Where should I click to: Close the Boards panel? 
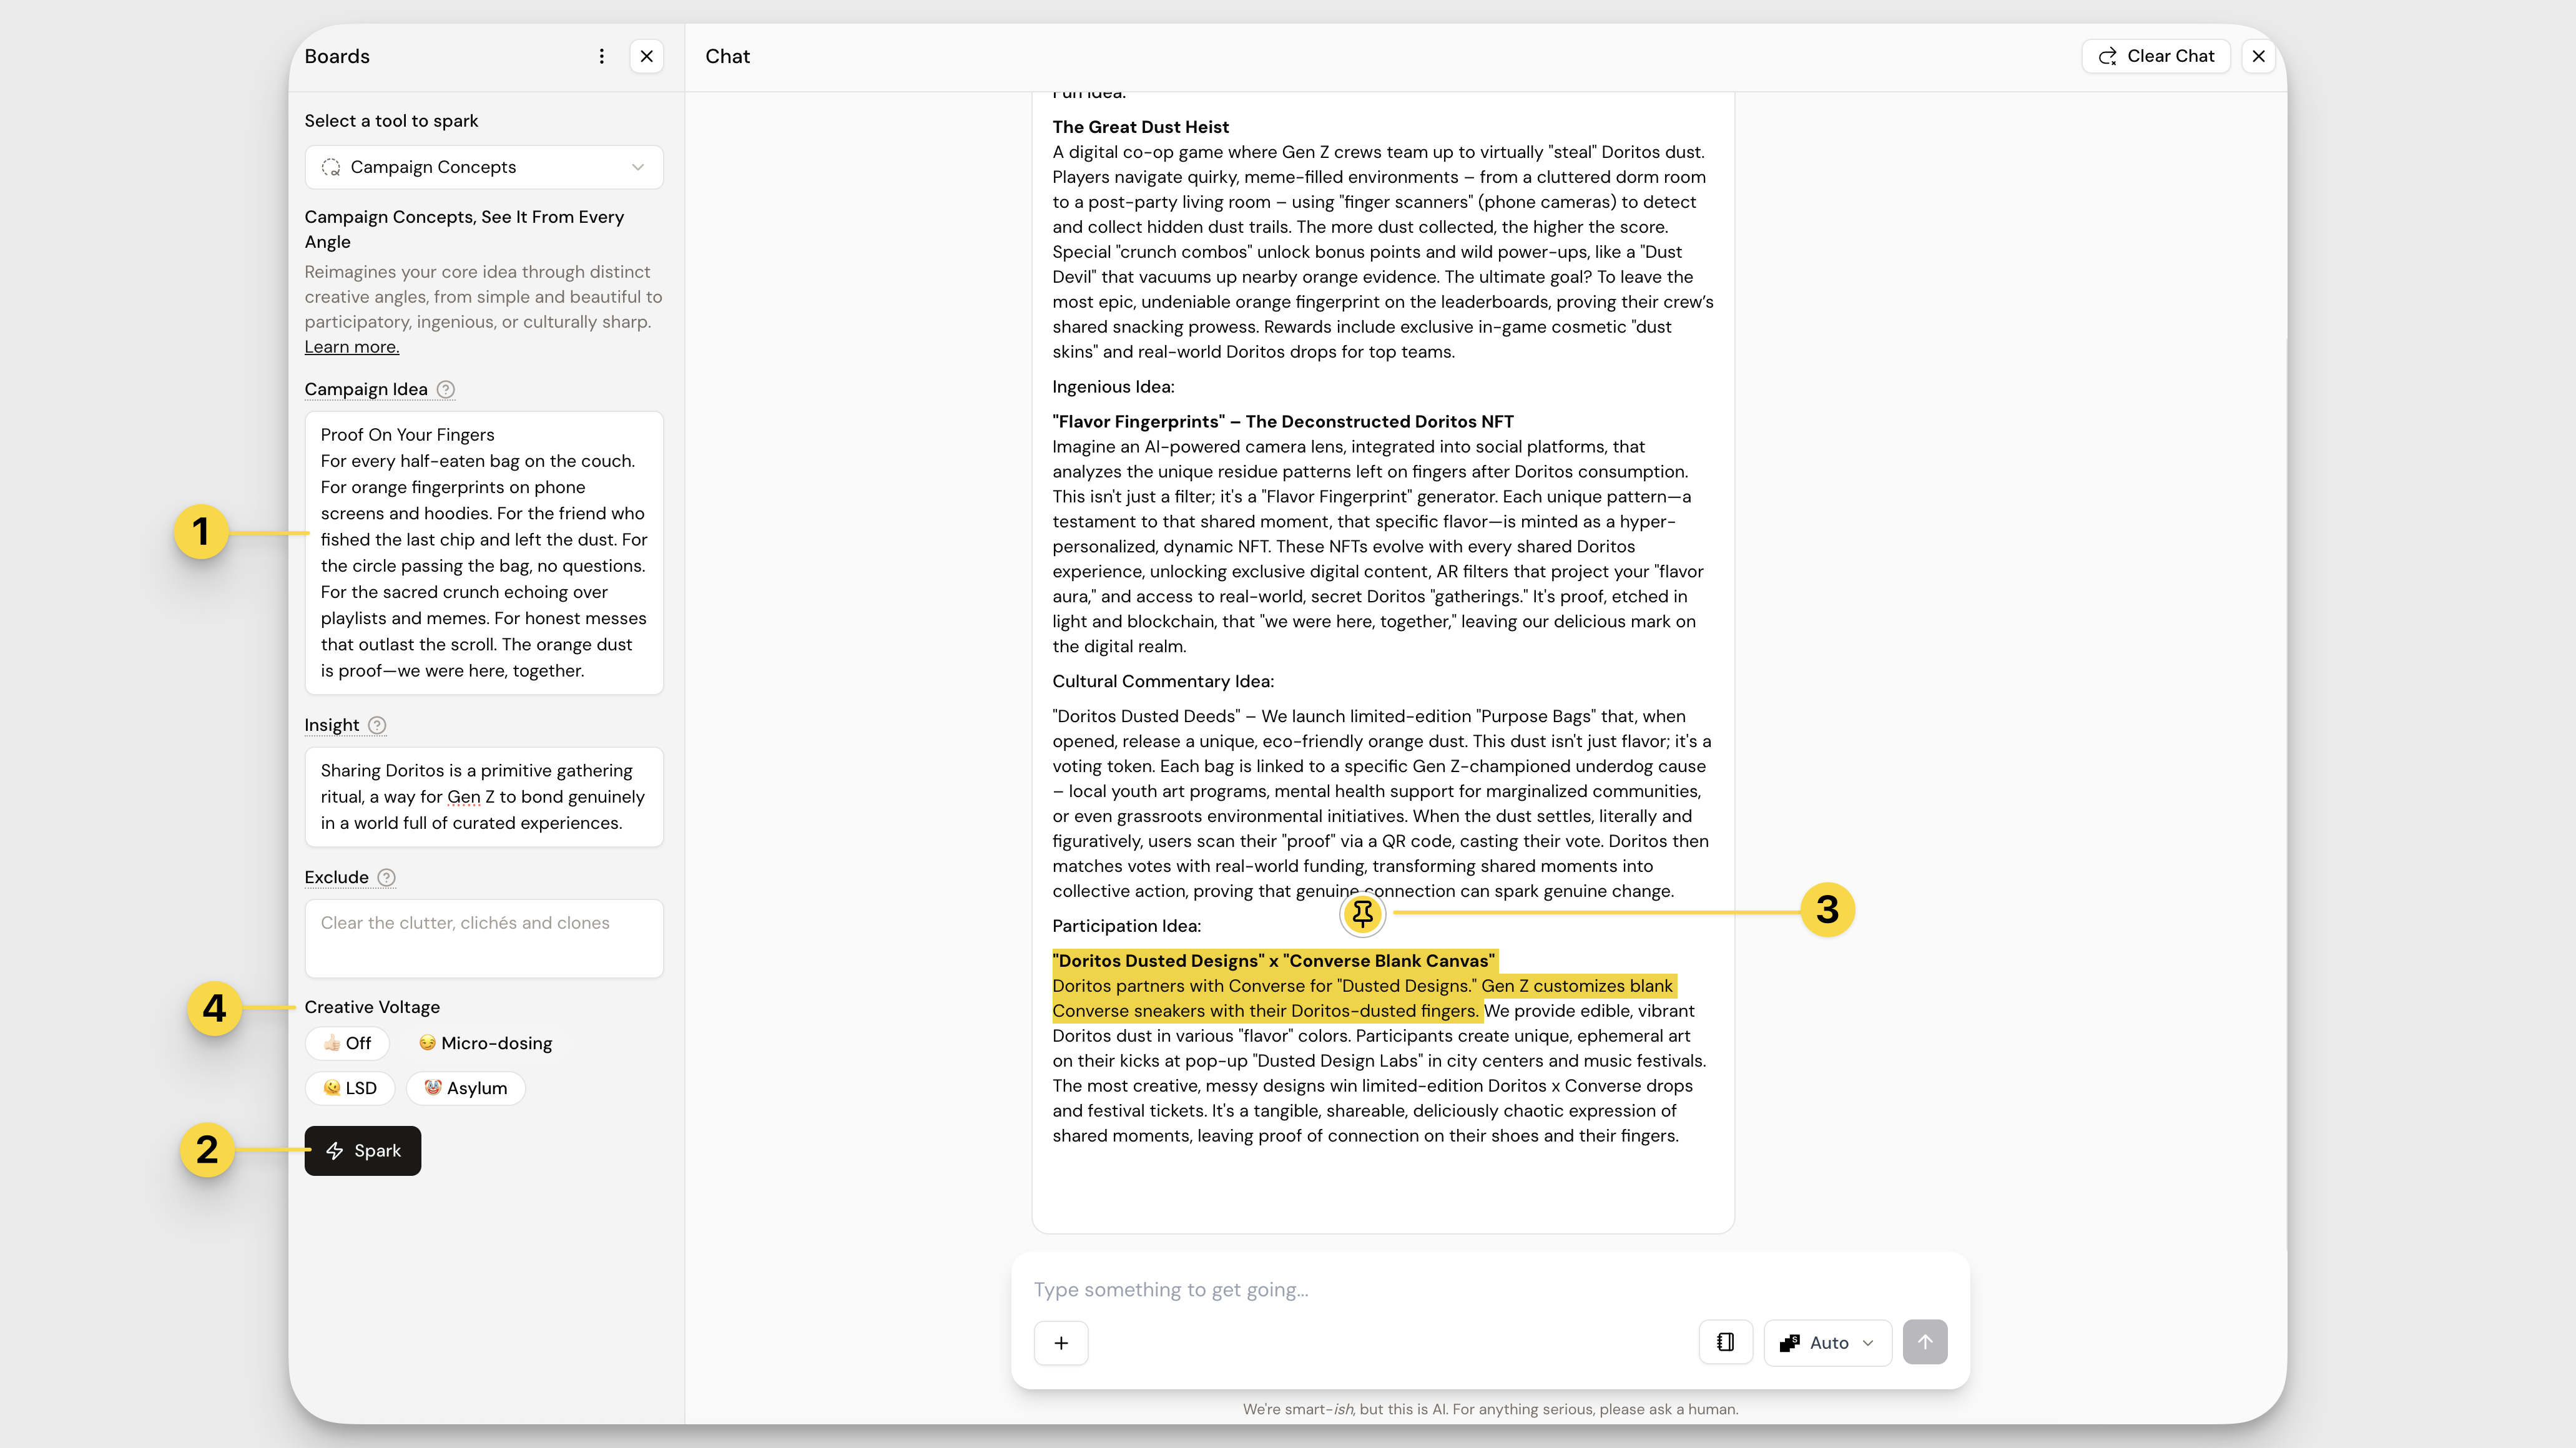(647, 56)
